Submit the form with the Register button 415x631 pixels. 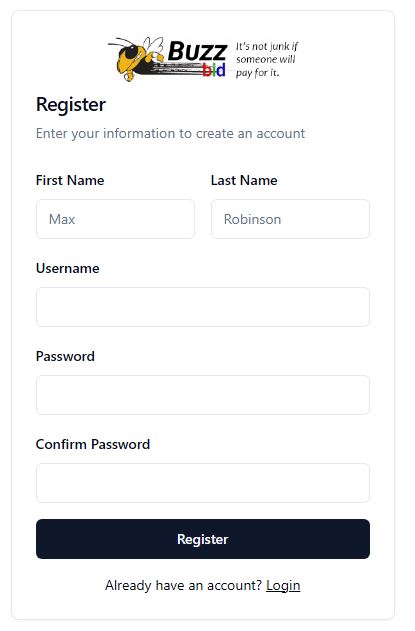pyautogui.click(x=203, y=539)
